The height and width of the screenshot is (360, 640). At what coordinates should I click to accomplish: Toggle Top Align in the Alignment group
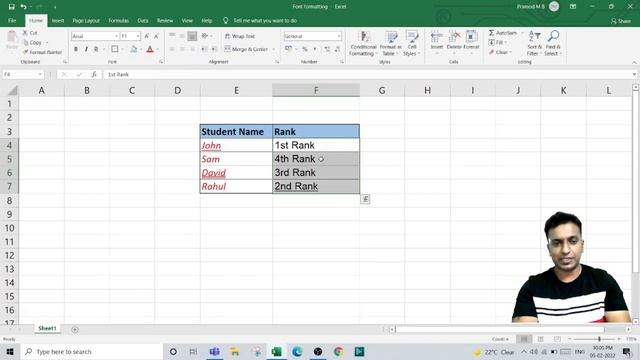(172, 36)
